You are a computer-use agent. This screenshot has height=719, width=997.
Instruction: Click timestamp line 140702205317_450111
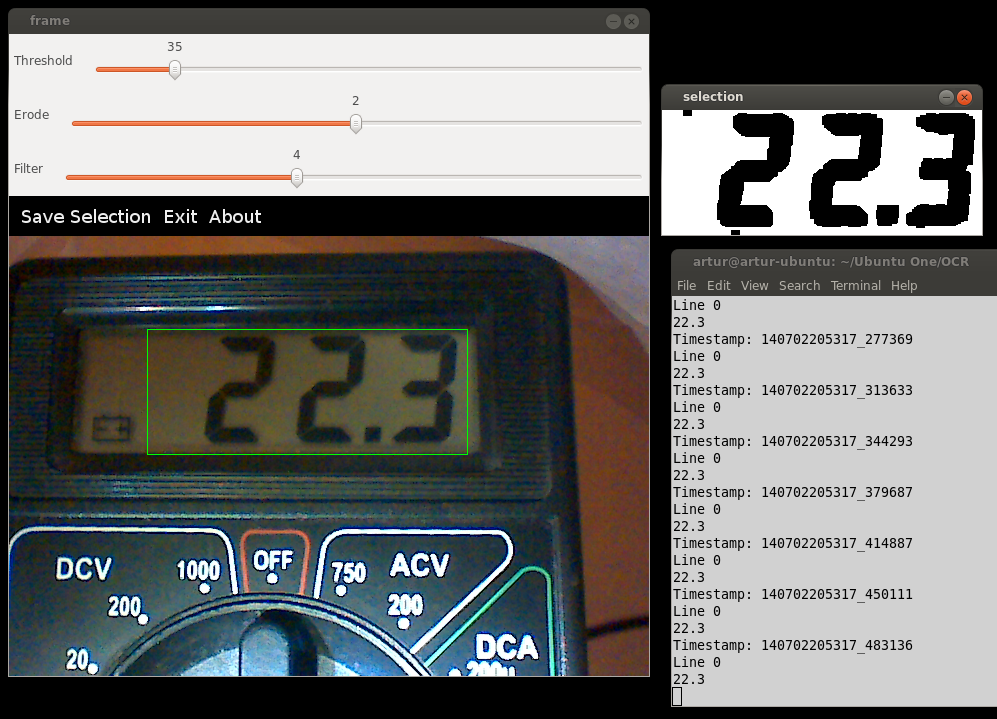click(792, 594)
